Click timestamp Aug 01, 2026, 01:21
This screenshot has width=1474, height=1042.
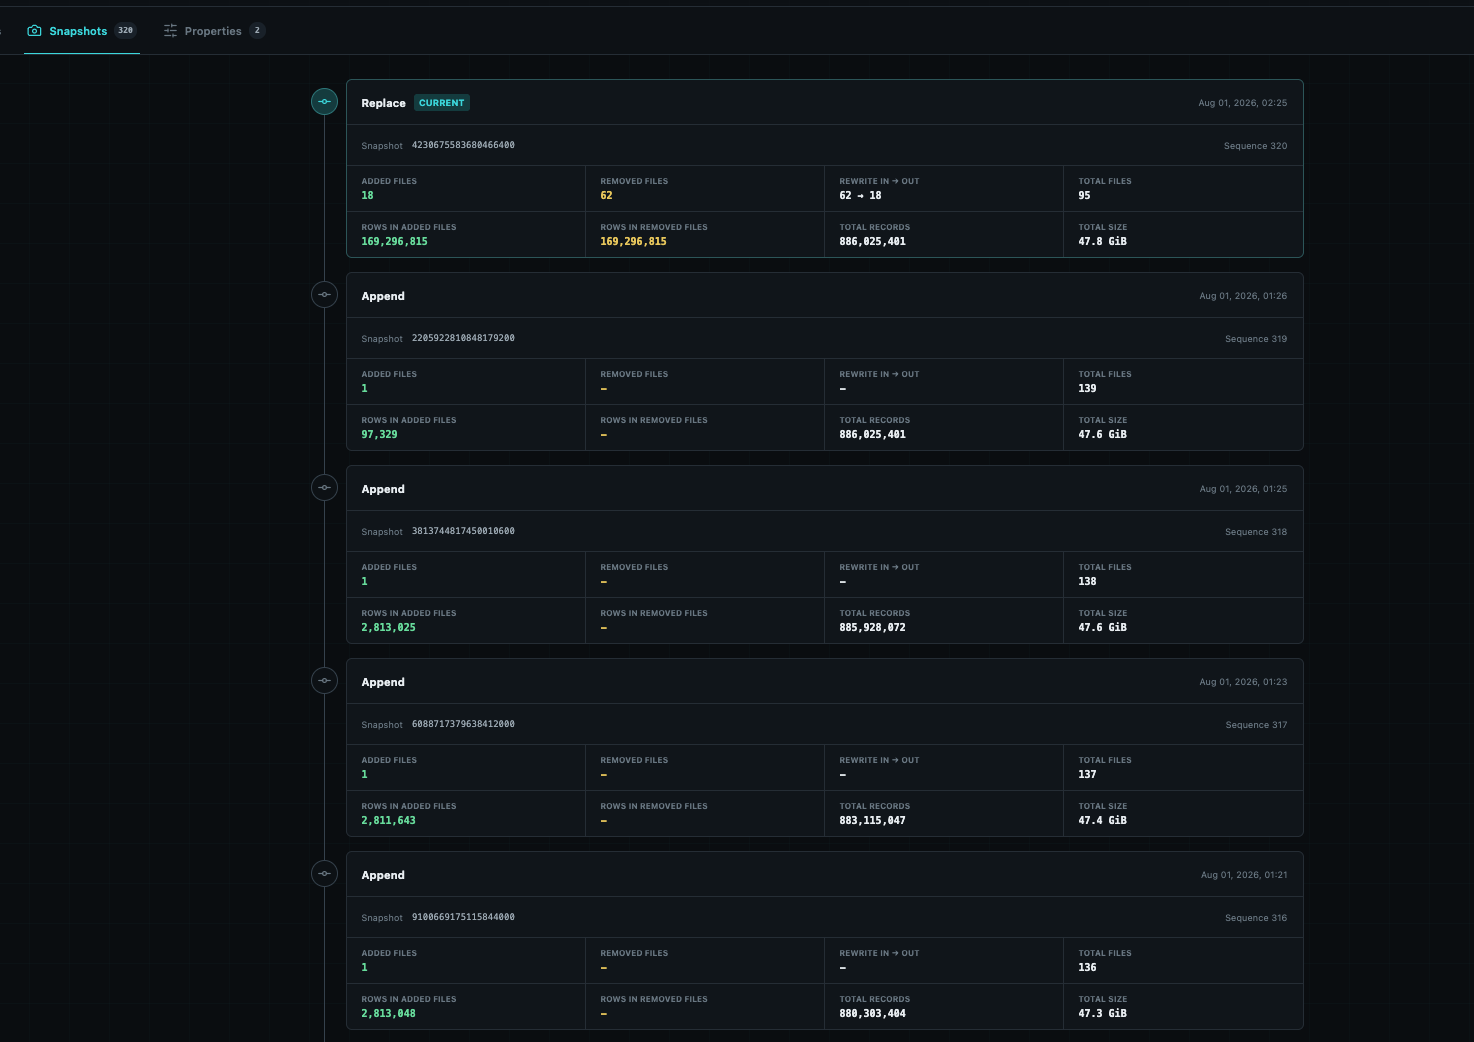click(x=1244, y=875)
